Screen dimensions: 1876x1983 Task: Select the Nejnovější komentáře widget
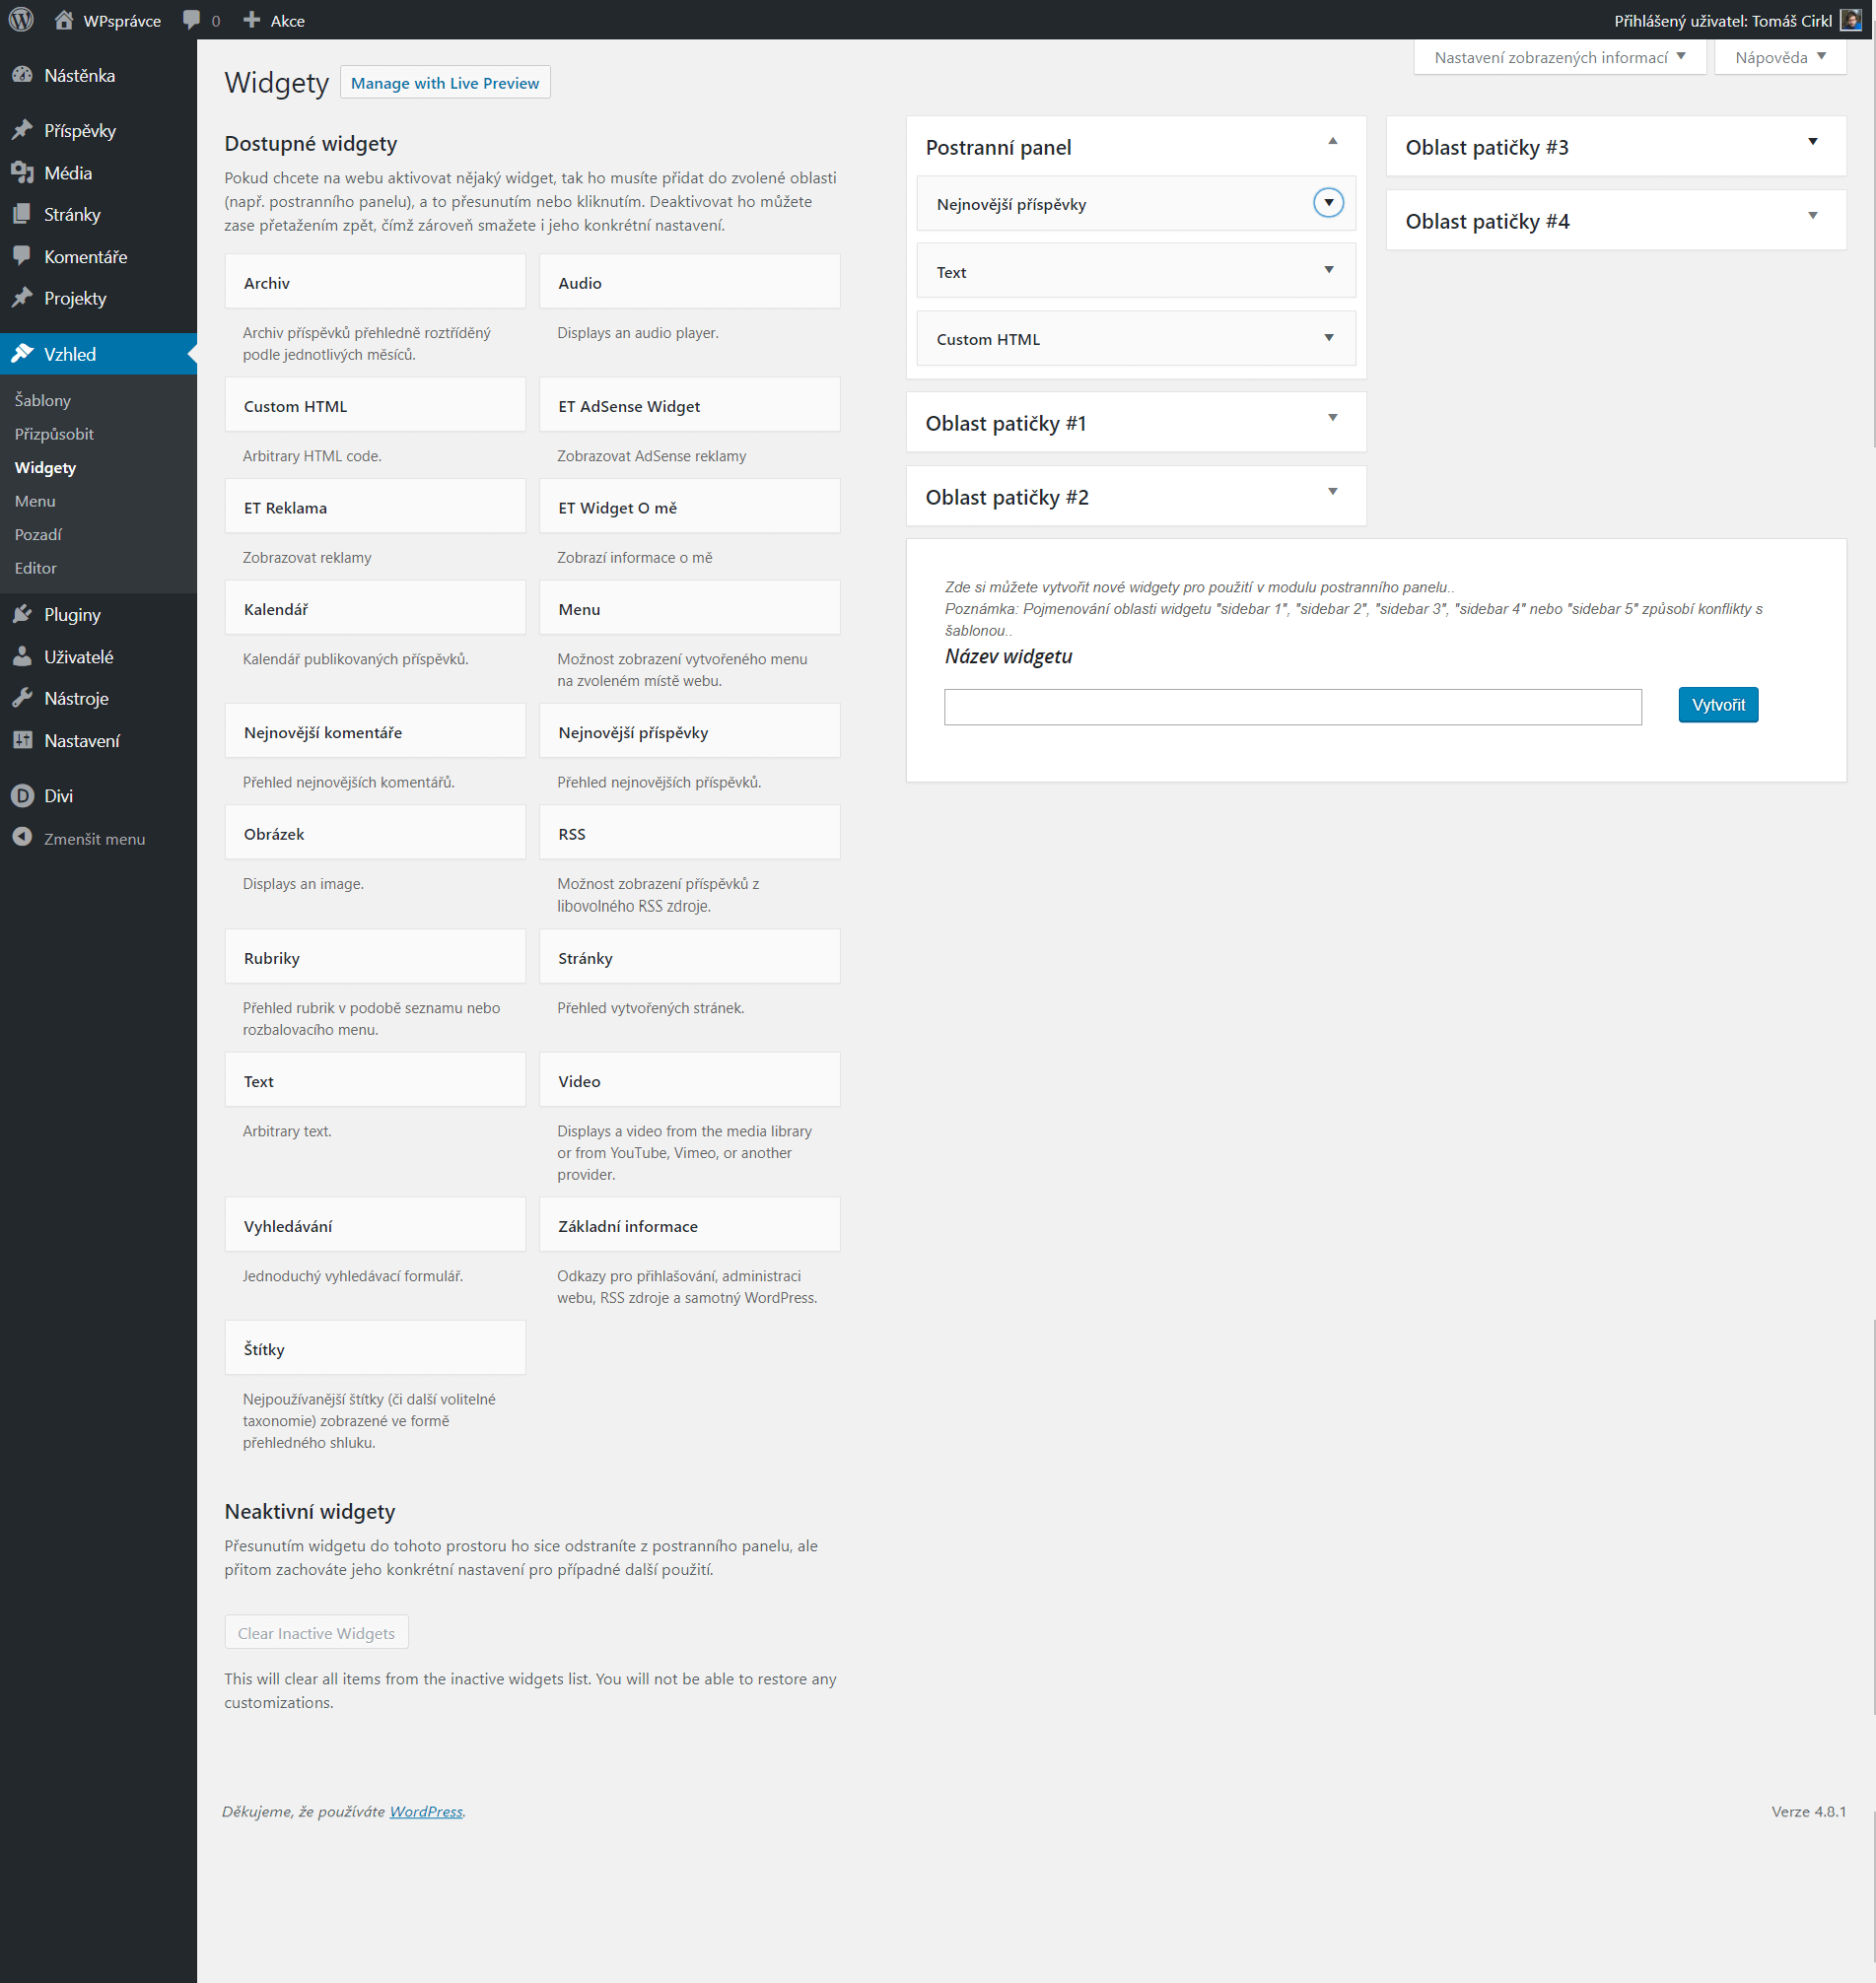[x=375, y=732]
